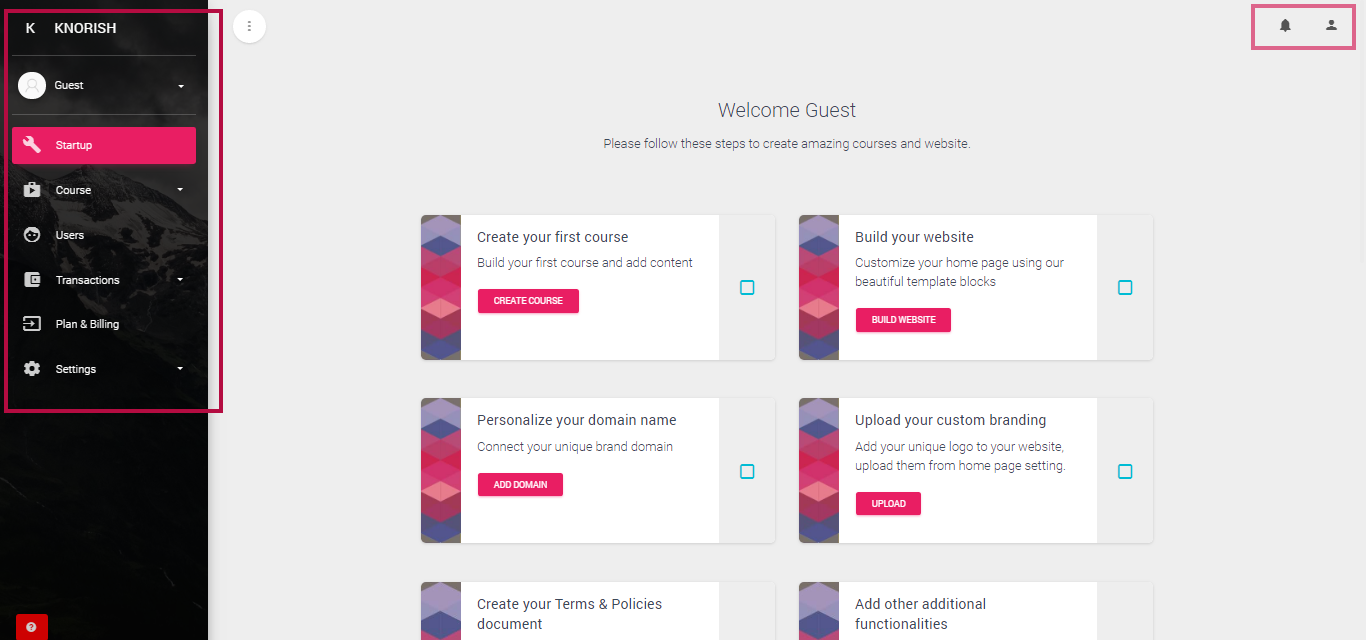Screen dimensions: 1366x640
Task: Click the Users face icon in sidebar
Action: click(32, 235)
